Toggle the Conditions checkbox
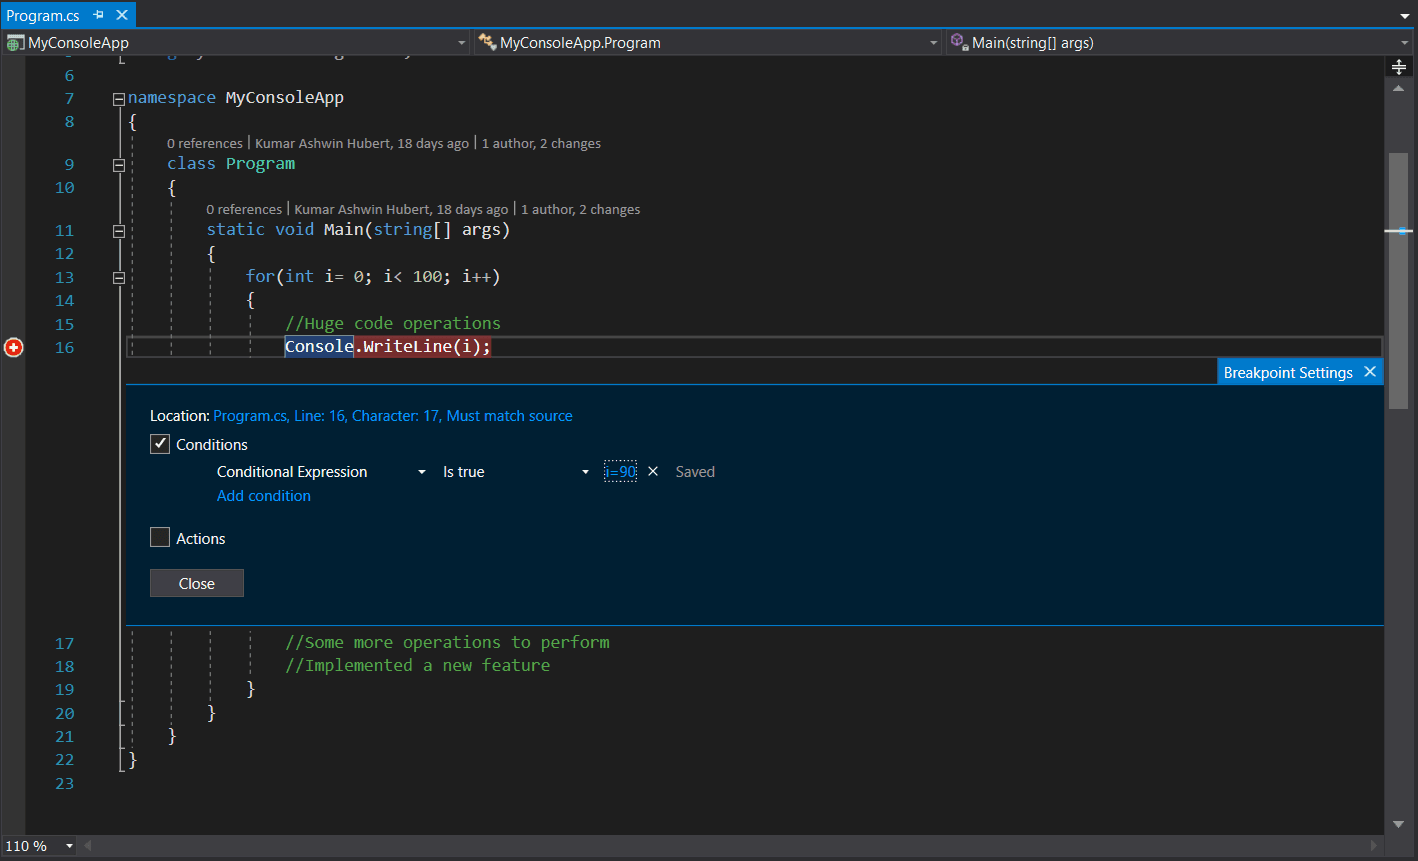The height and width of the screenshot is (861, 1418). tap(160, 444)
